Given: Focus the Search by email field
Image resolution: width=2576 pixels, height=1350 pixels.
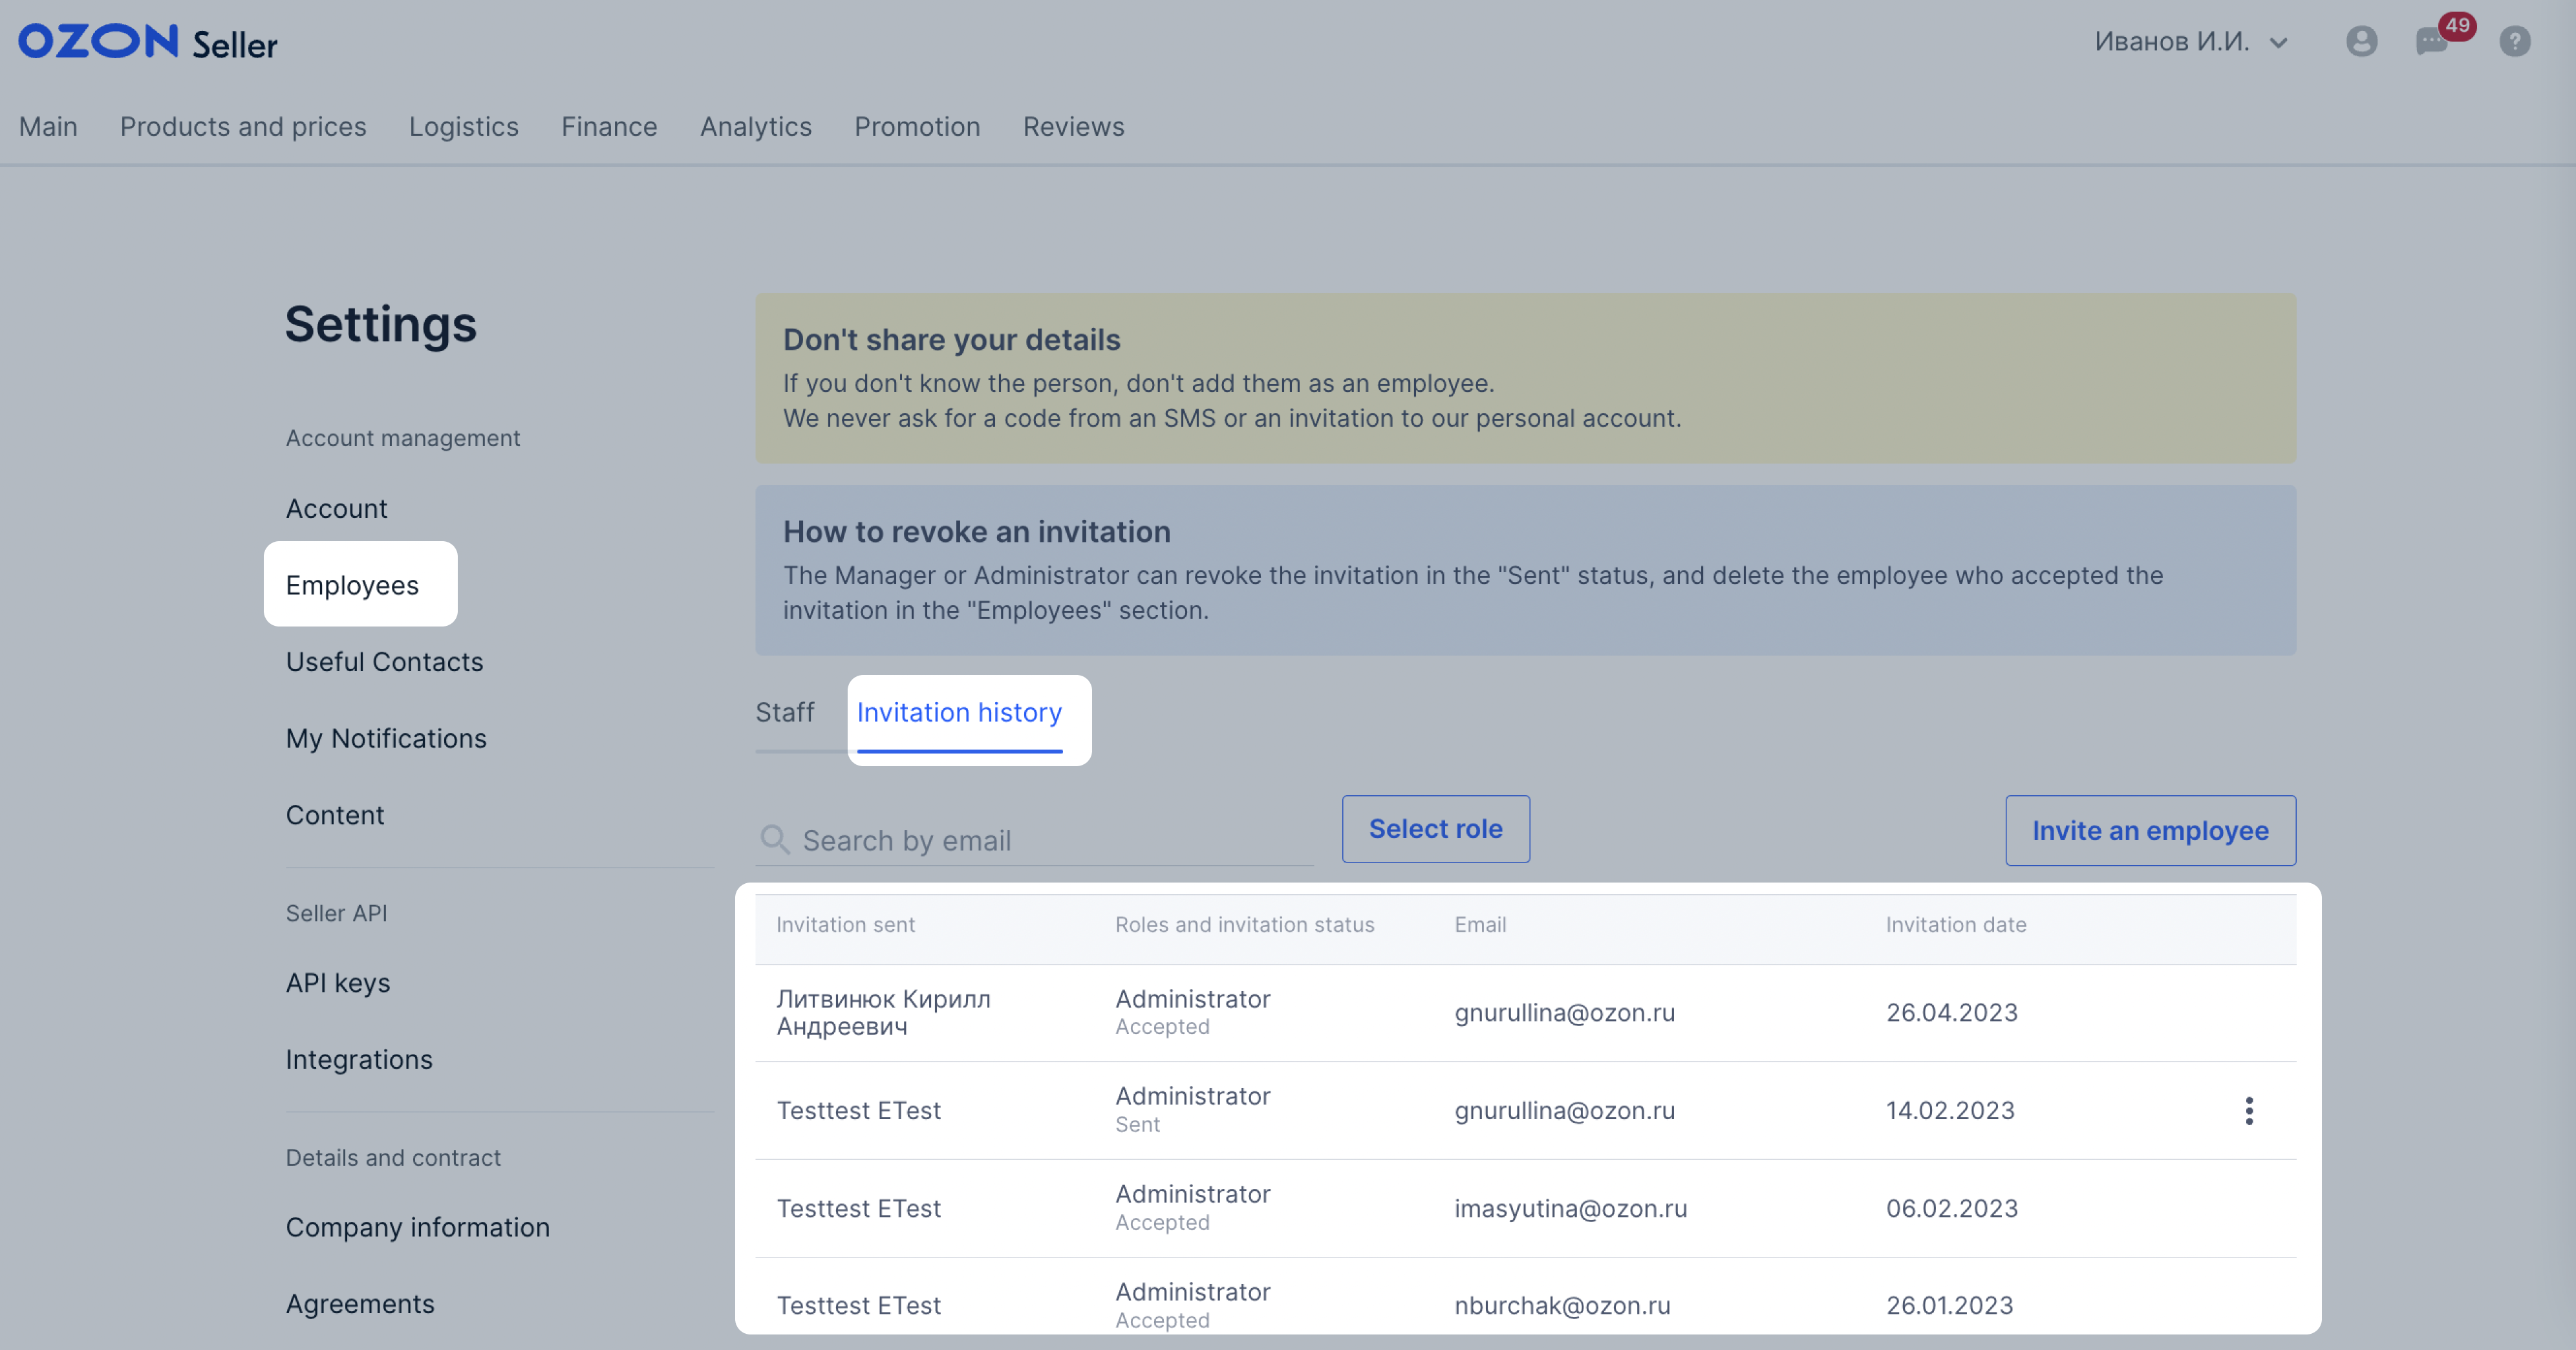Looking at the screenshot, I should coord(1035,840).
